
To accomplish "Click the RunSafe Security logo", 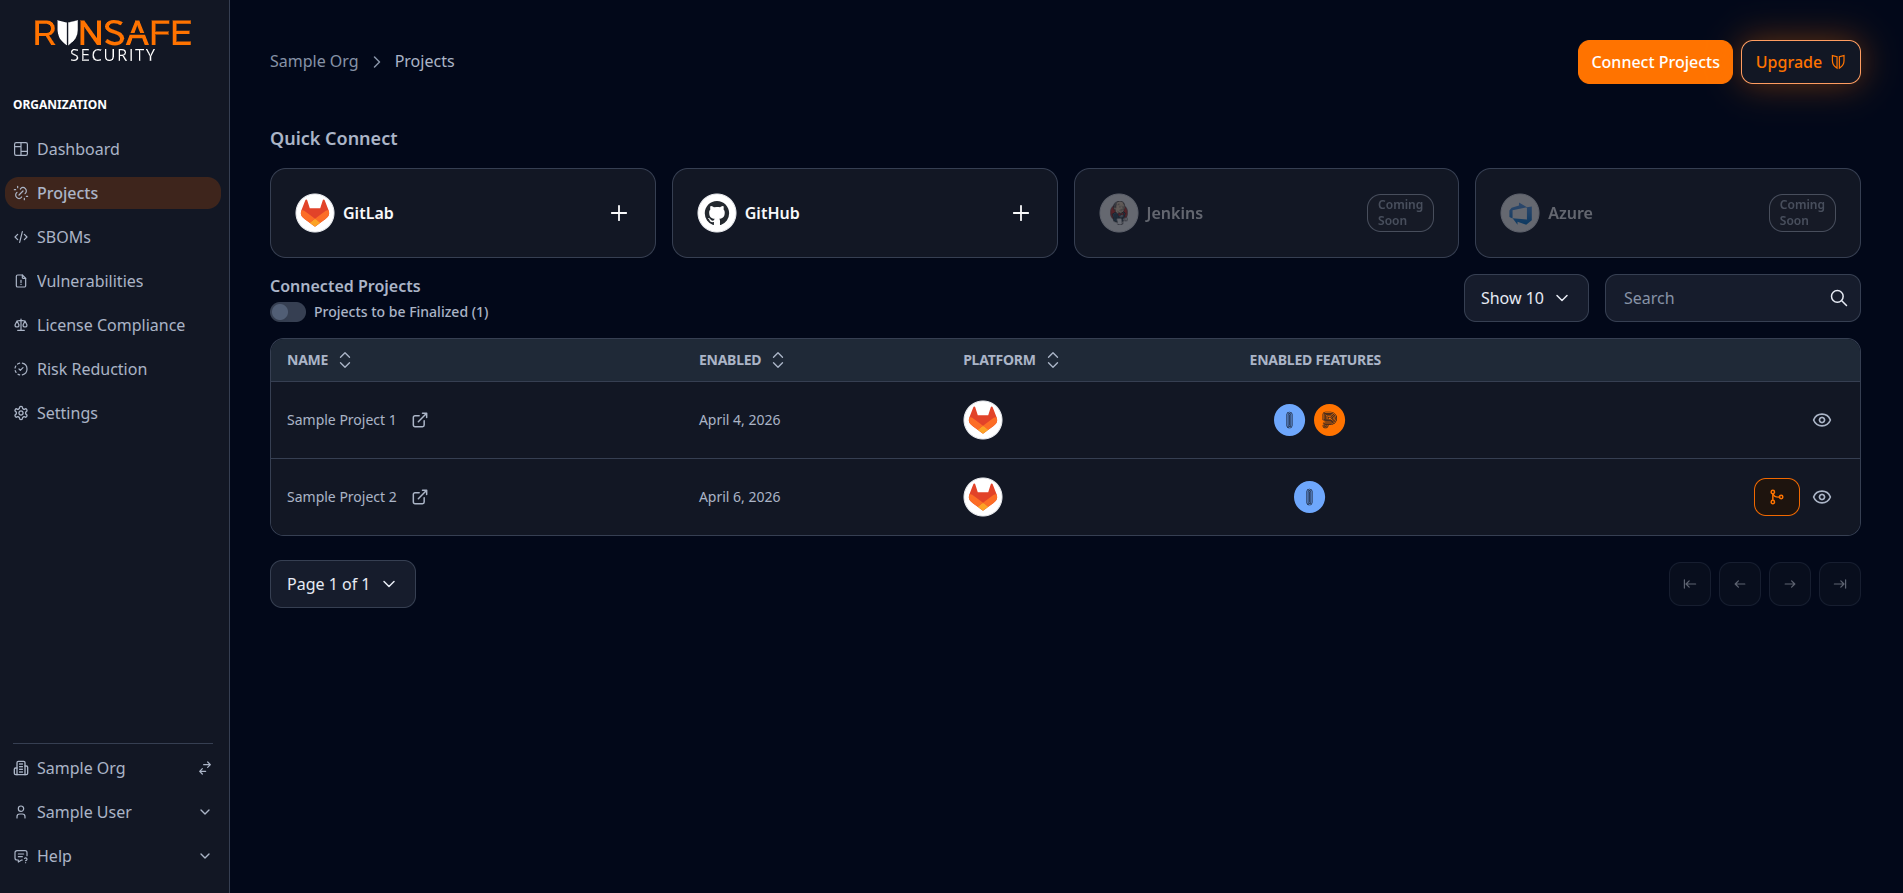I will pos(113,41).
